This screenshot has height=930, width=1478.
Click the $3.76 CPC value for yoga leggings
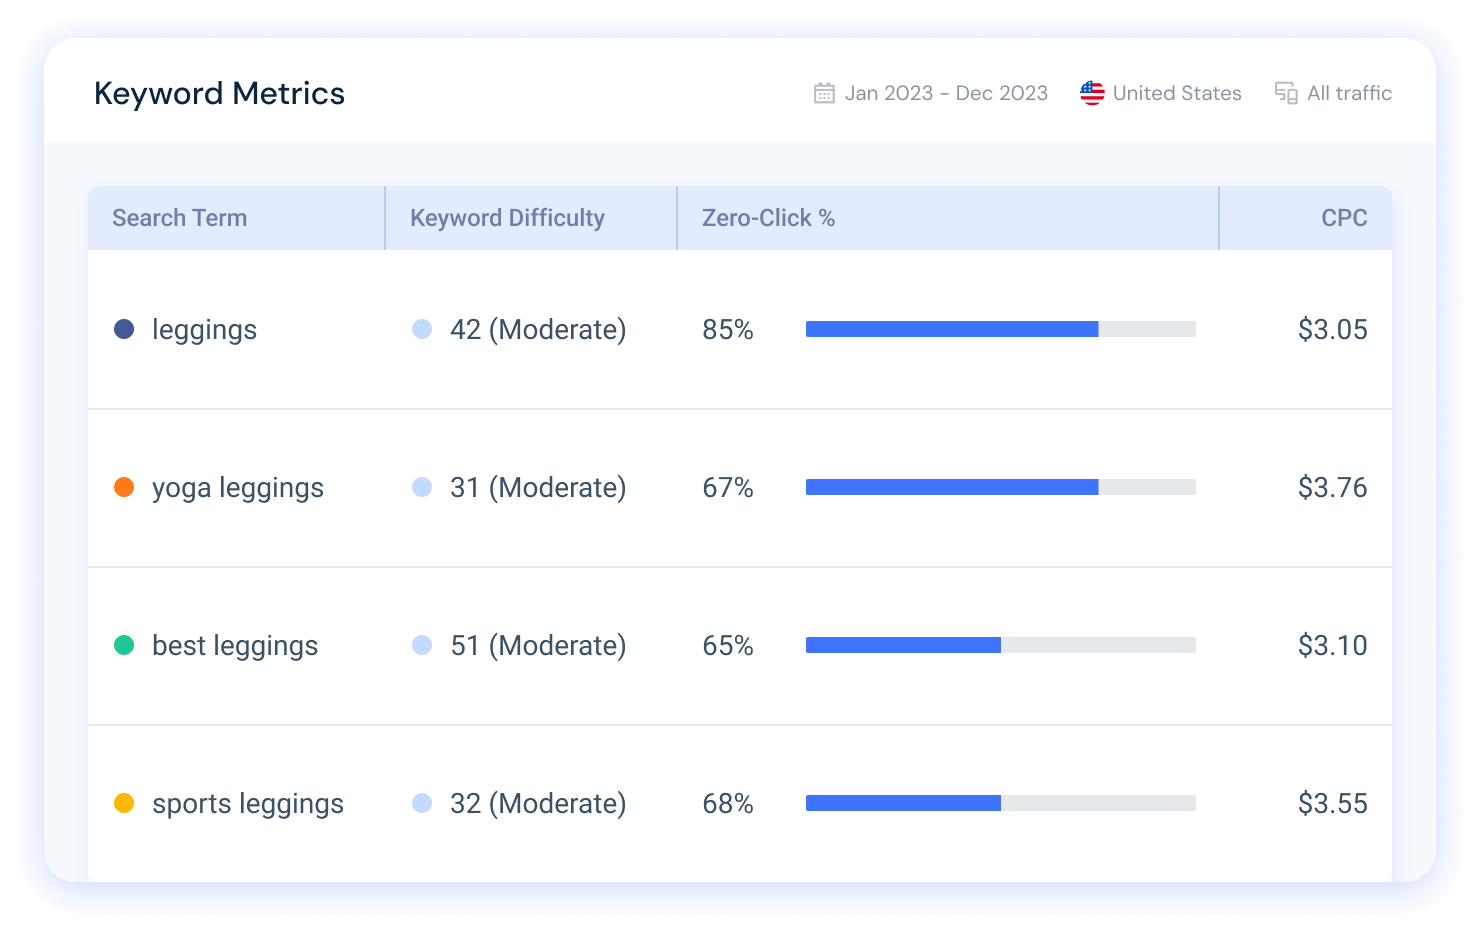[1333, 487]
